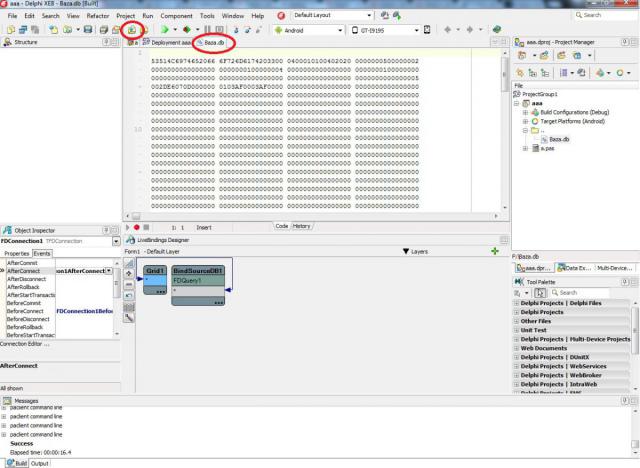The image size is (640, 468).
Task: Switch to the History tab below the editor
Action: pyautogui.click(x=301, y=226)
